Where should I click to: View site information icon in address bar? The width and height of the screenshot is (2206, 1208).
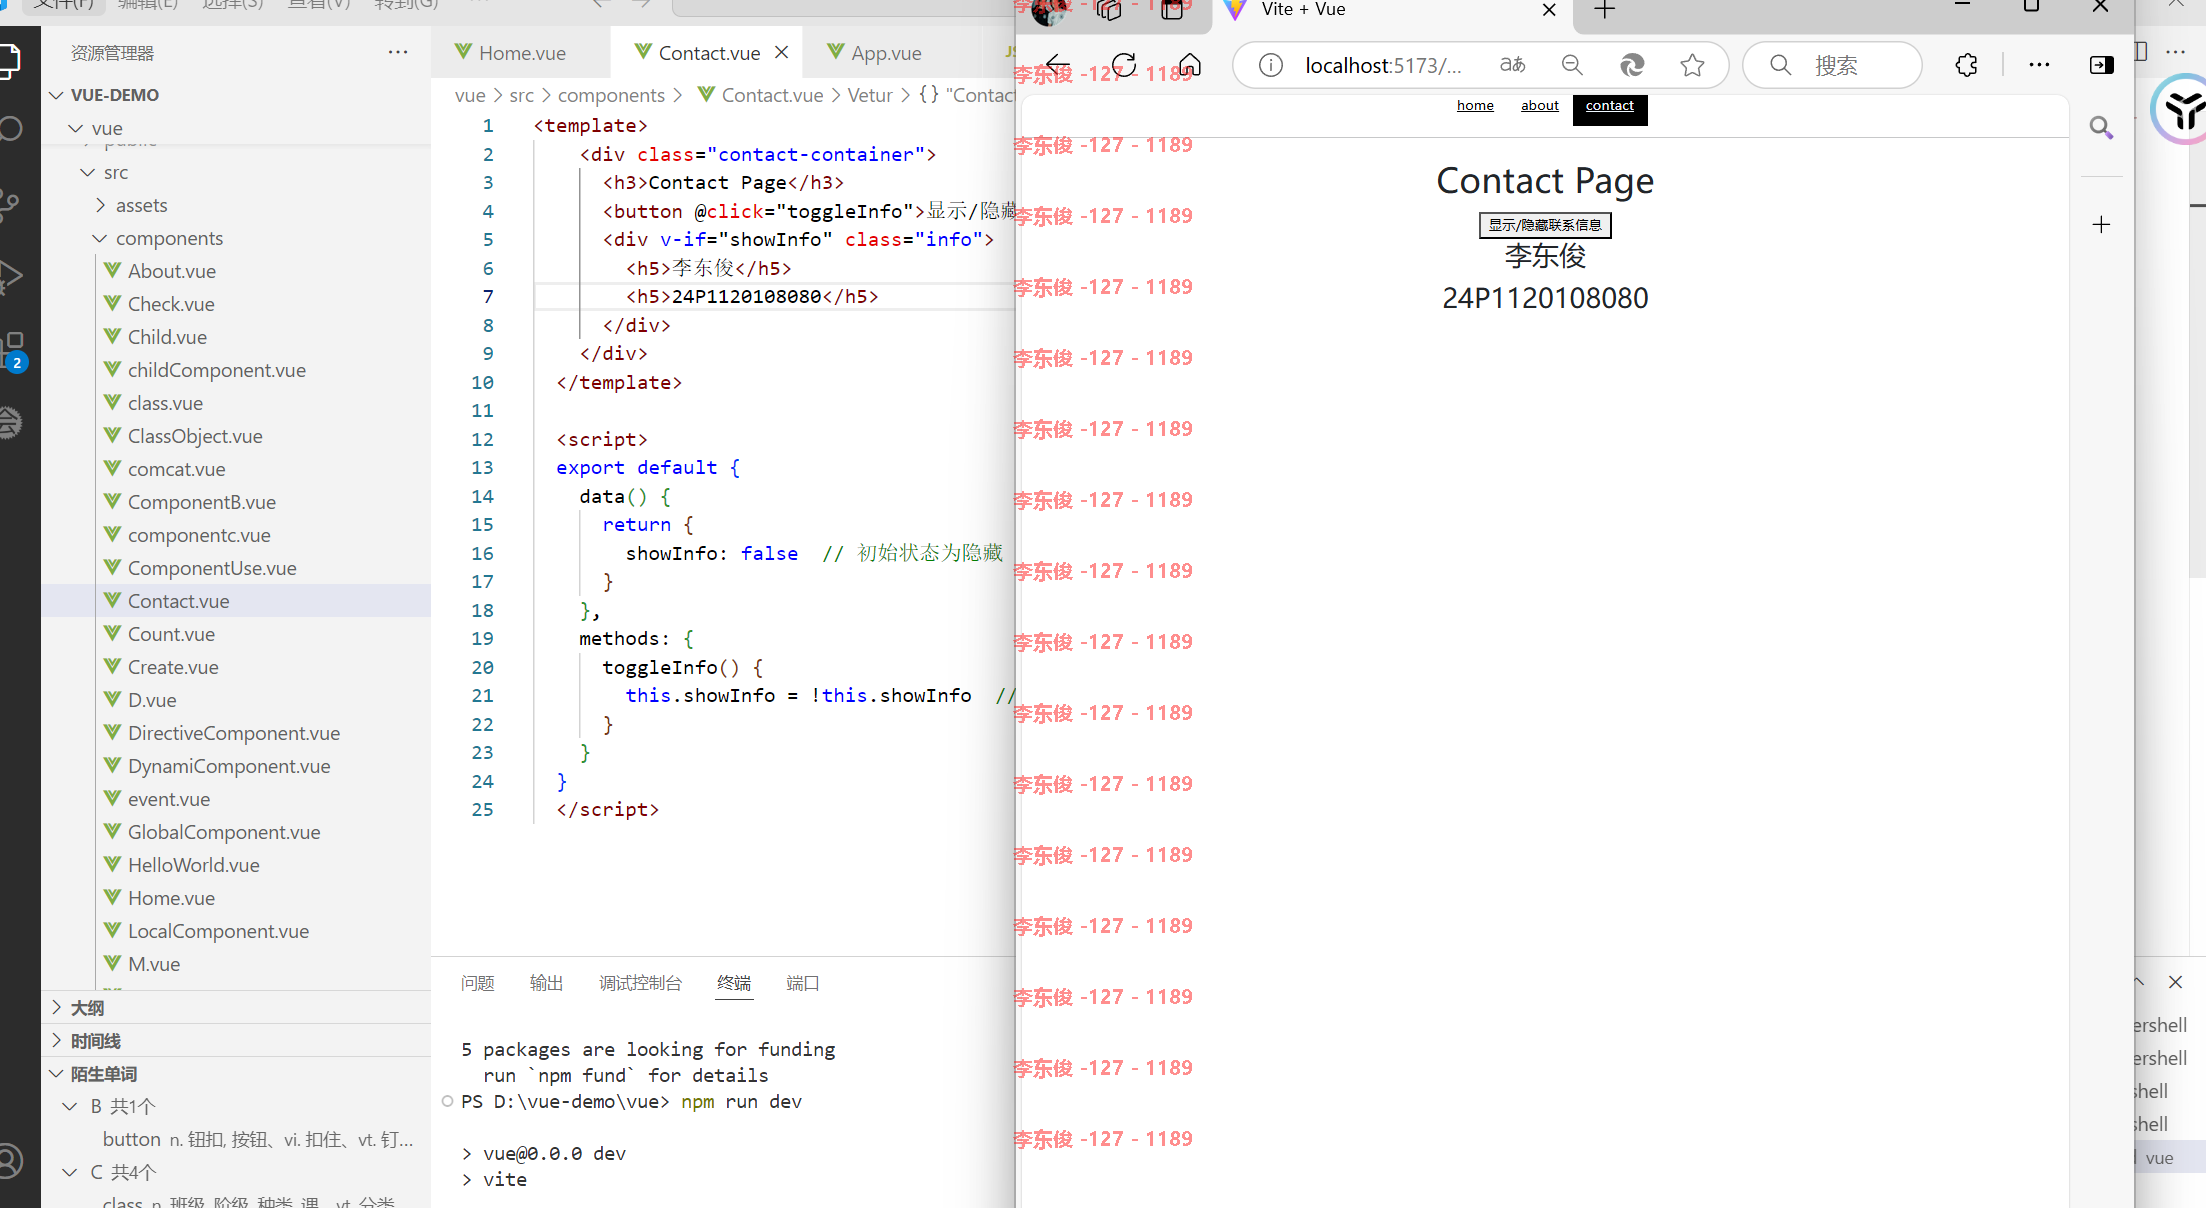[1271, 65]
